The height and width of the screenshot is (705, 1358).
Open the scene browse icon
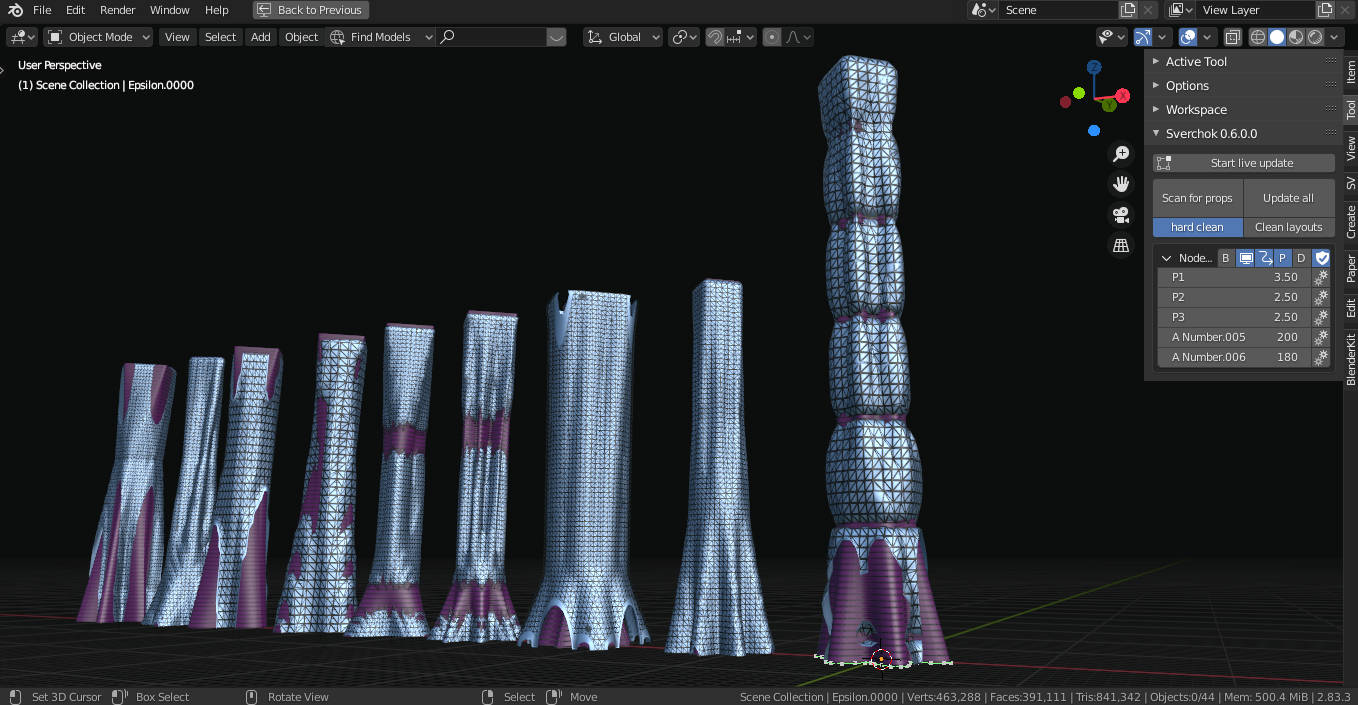(984, 10)
